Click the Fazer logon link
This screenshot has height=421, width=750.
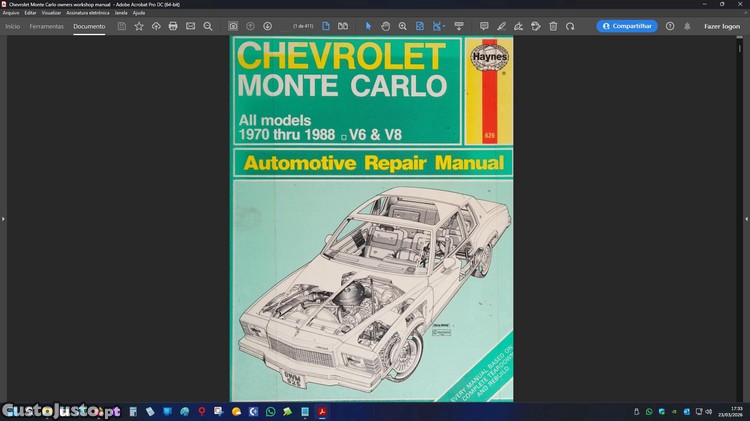coord(721,26)
